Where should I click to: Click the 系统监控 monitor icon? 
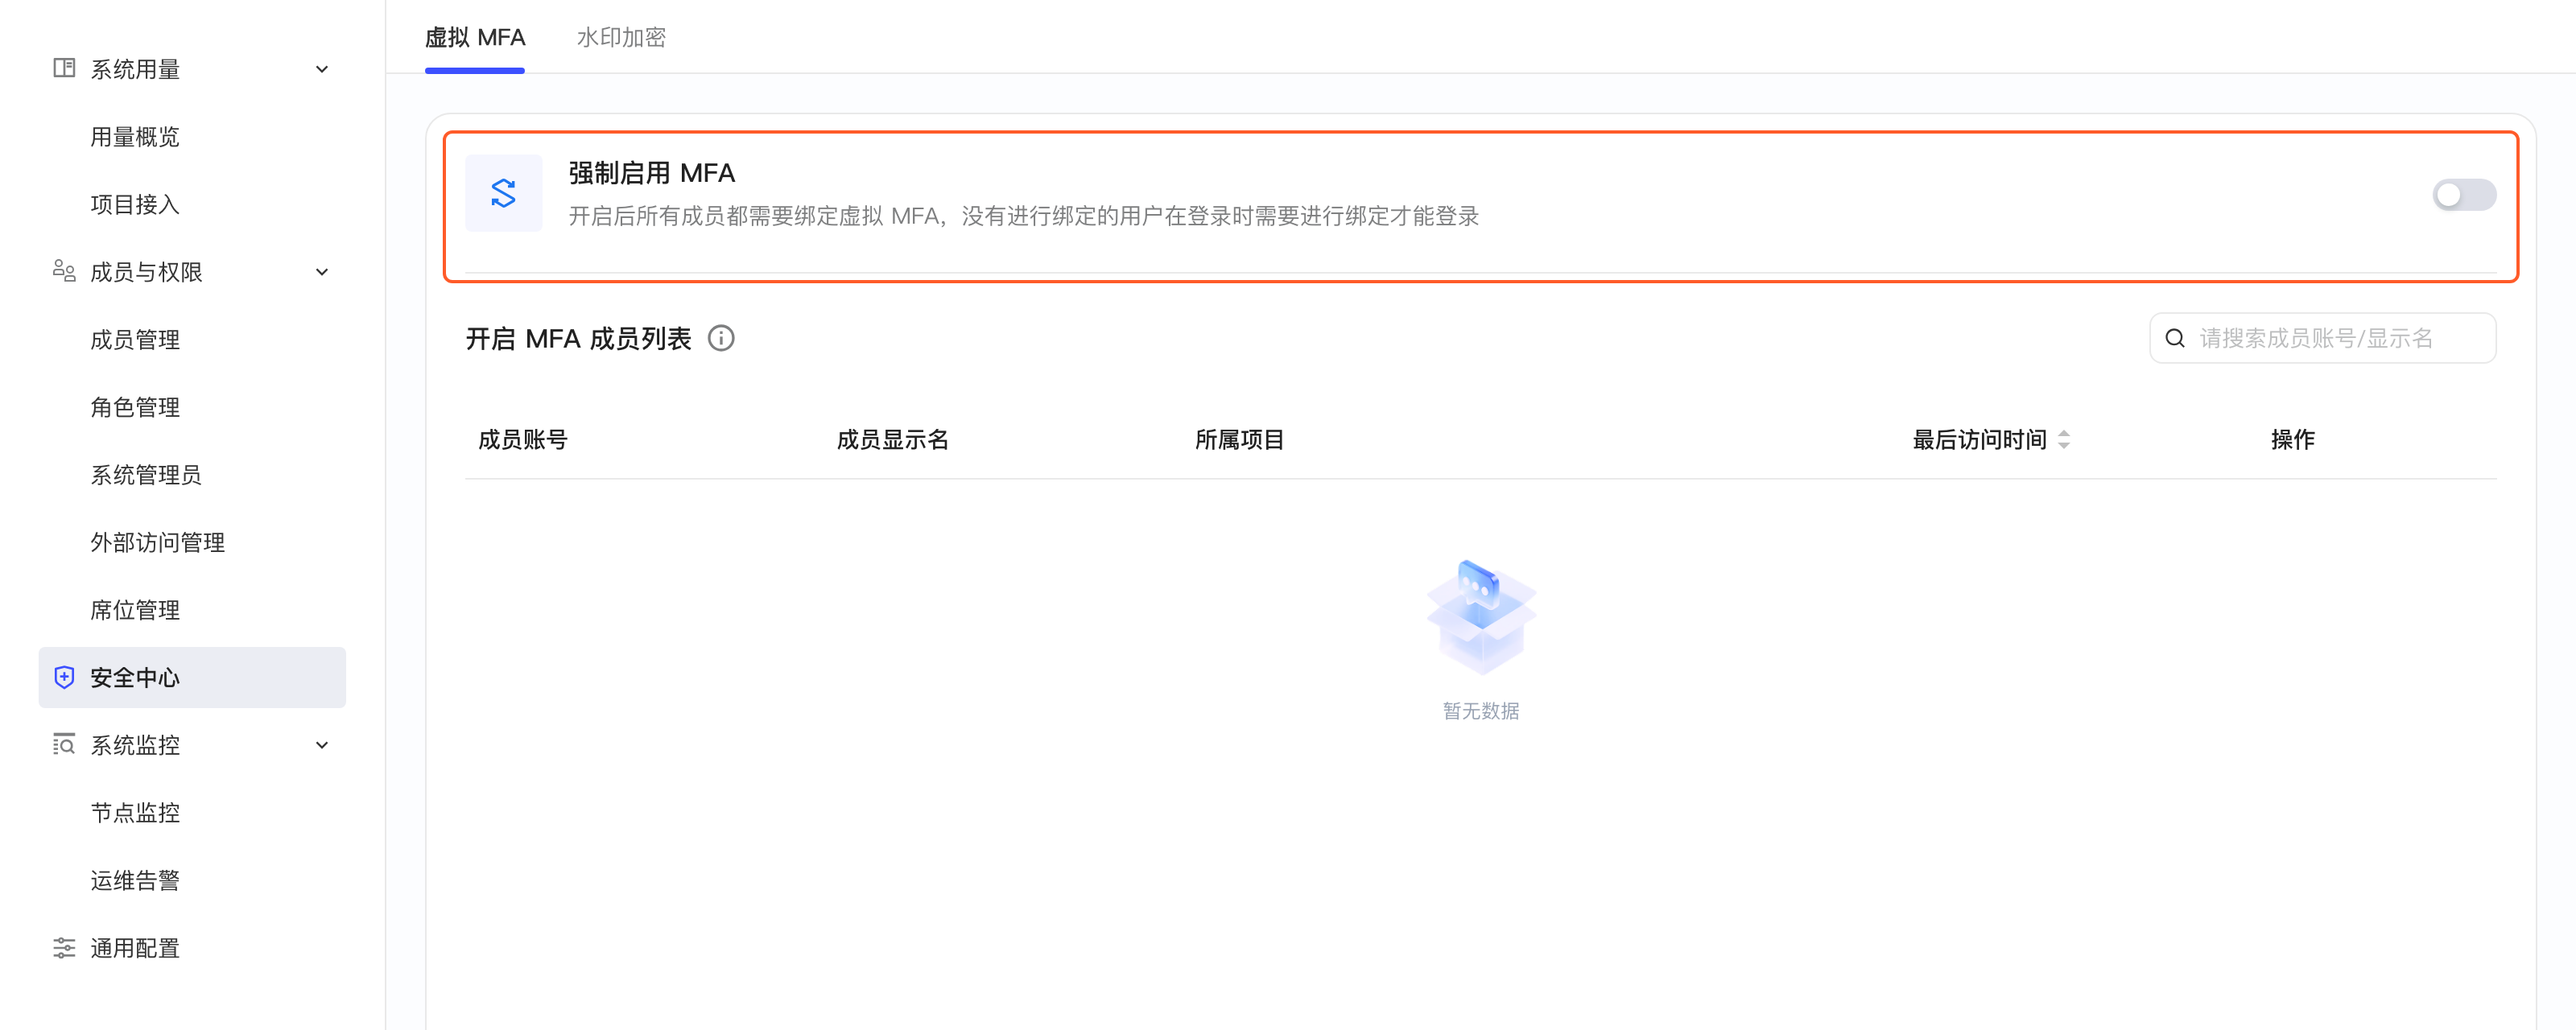point(64,744)
